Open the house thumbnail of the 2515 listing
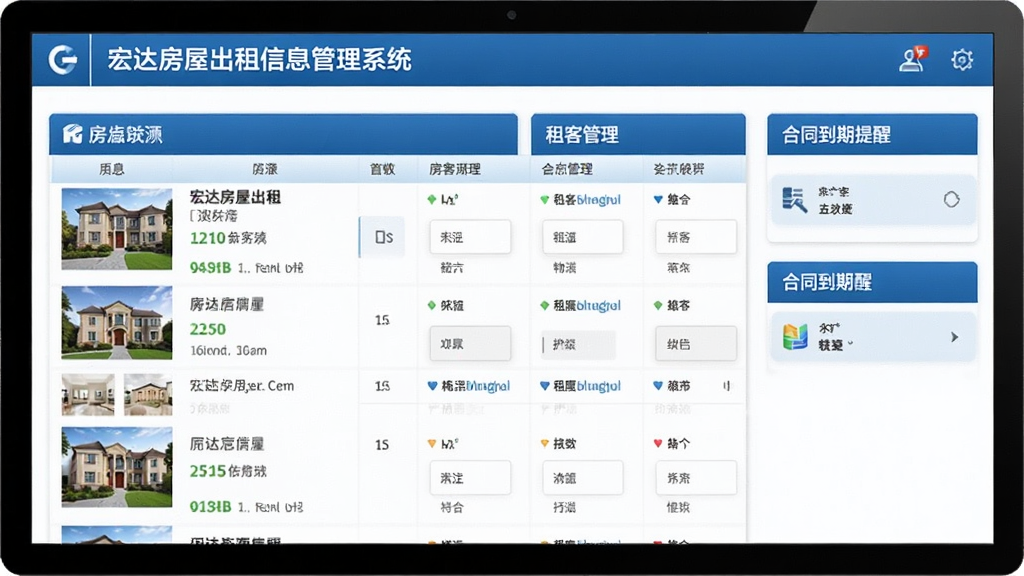 (x=117, y=467)
